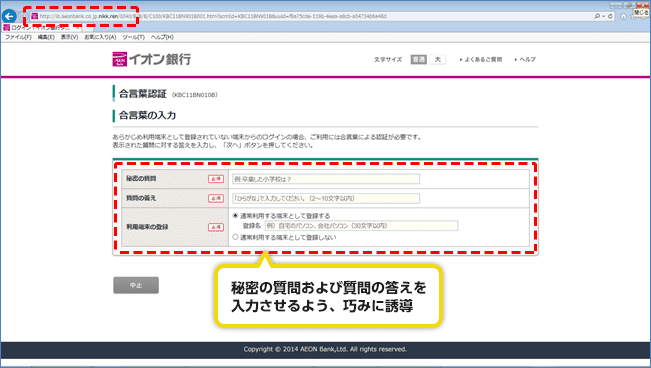Click the Aeon Bank logo
Screen dimensions: 651x368
tap(152, 59)
